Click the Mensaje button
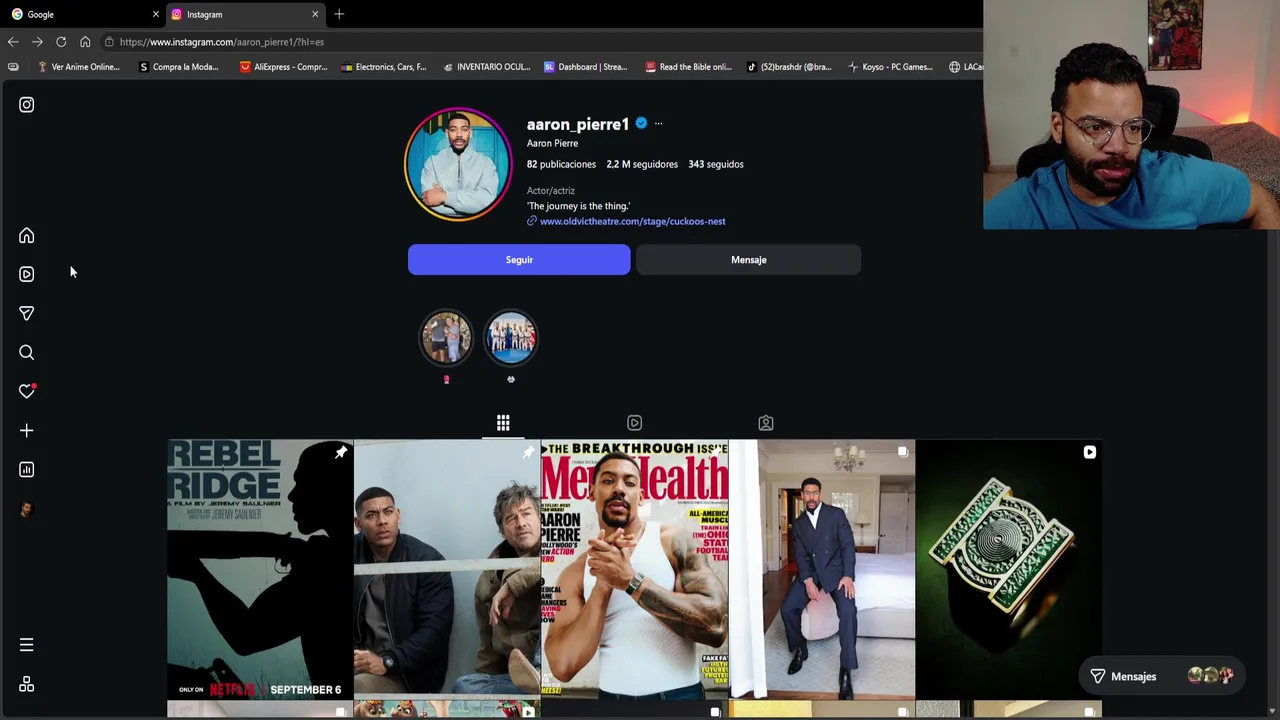Viewport: 1280px width, 720px height. coord(748,260)
